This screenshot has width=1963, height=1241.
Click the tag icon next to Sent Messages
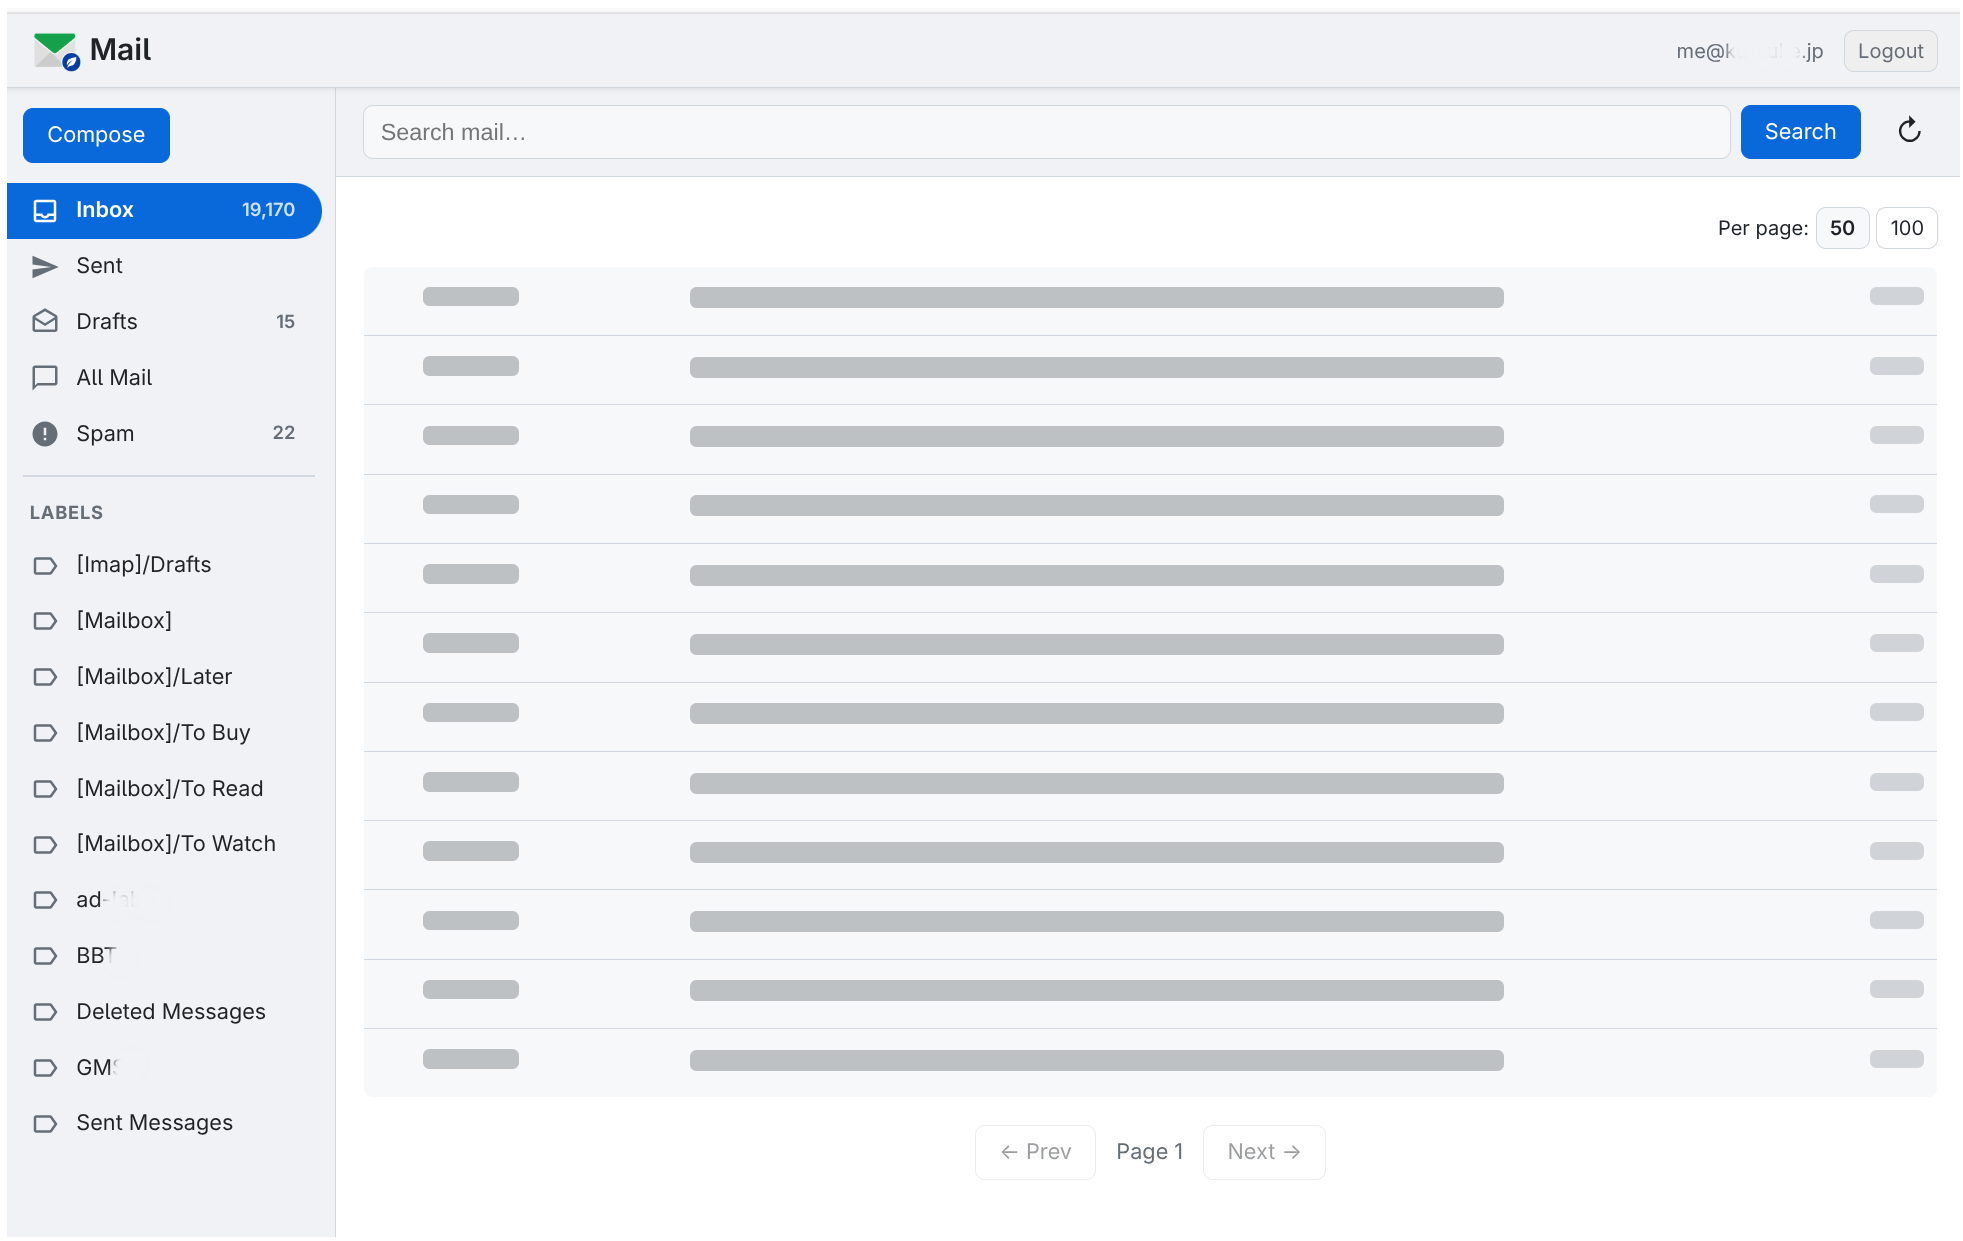tap(45, 1123)
